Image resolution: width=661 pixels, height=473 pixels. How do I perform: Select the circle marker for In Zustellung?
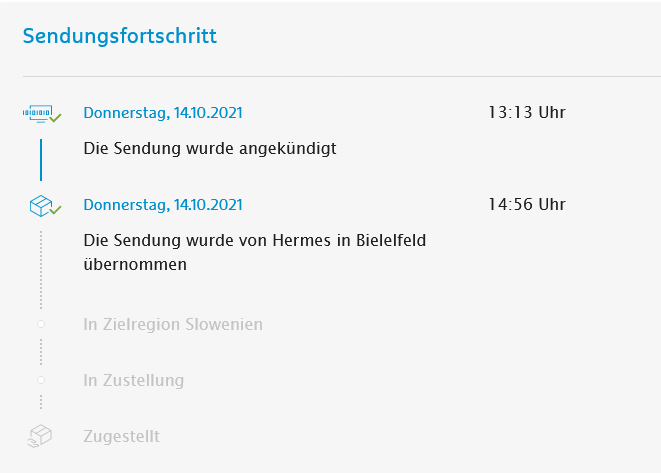(x=41, y=381)
